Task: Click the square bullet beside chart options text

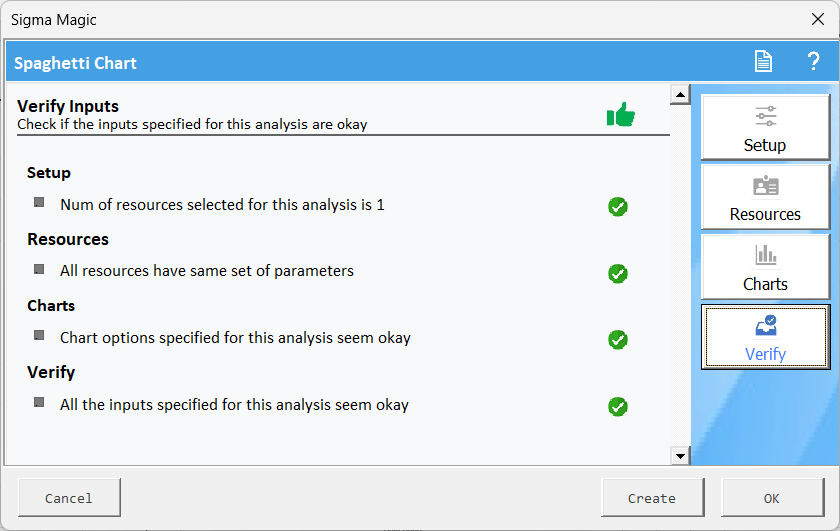Action: pos(39,335)
